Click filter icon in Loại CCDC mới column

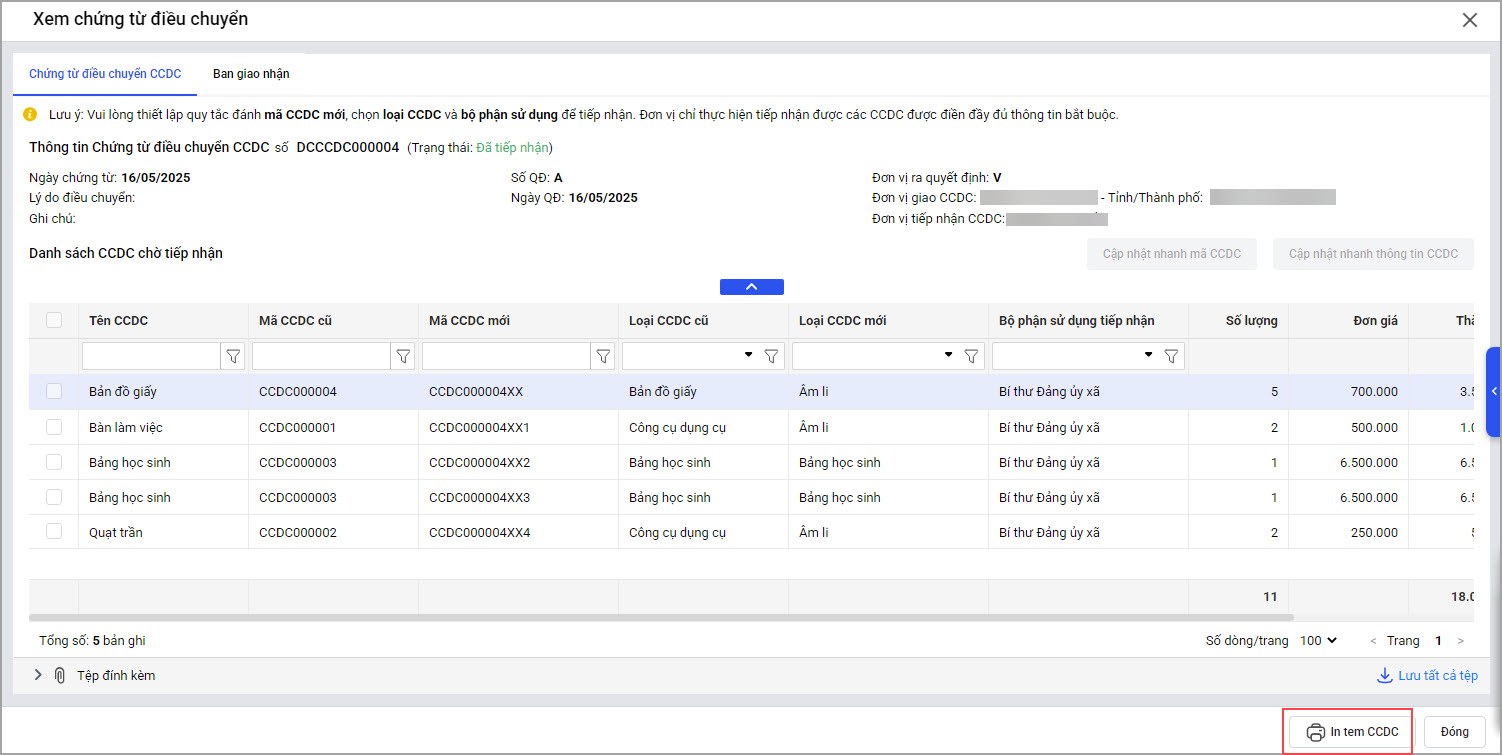pyautogui.click(x=971, y=356)
